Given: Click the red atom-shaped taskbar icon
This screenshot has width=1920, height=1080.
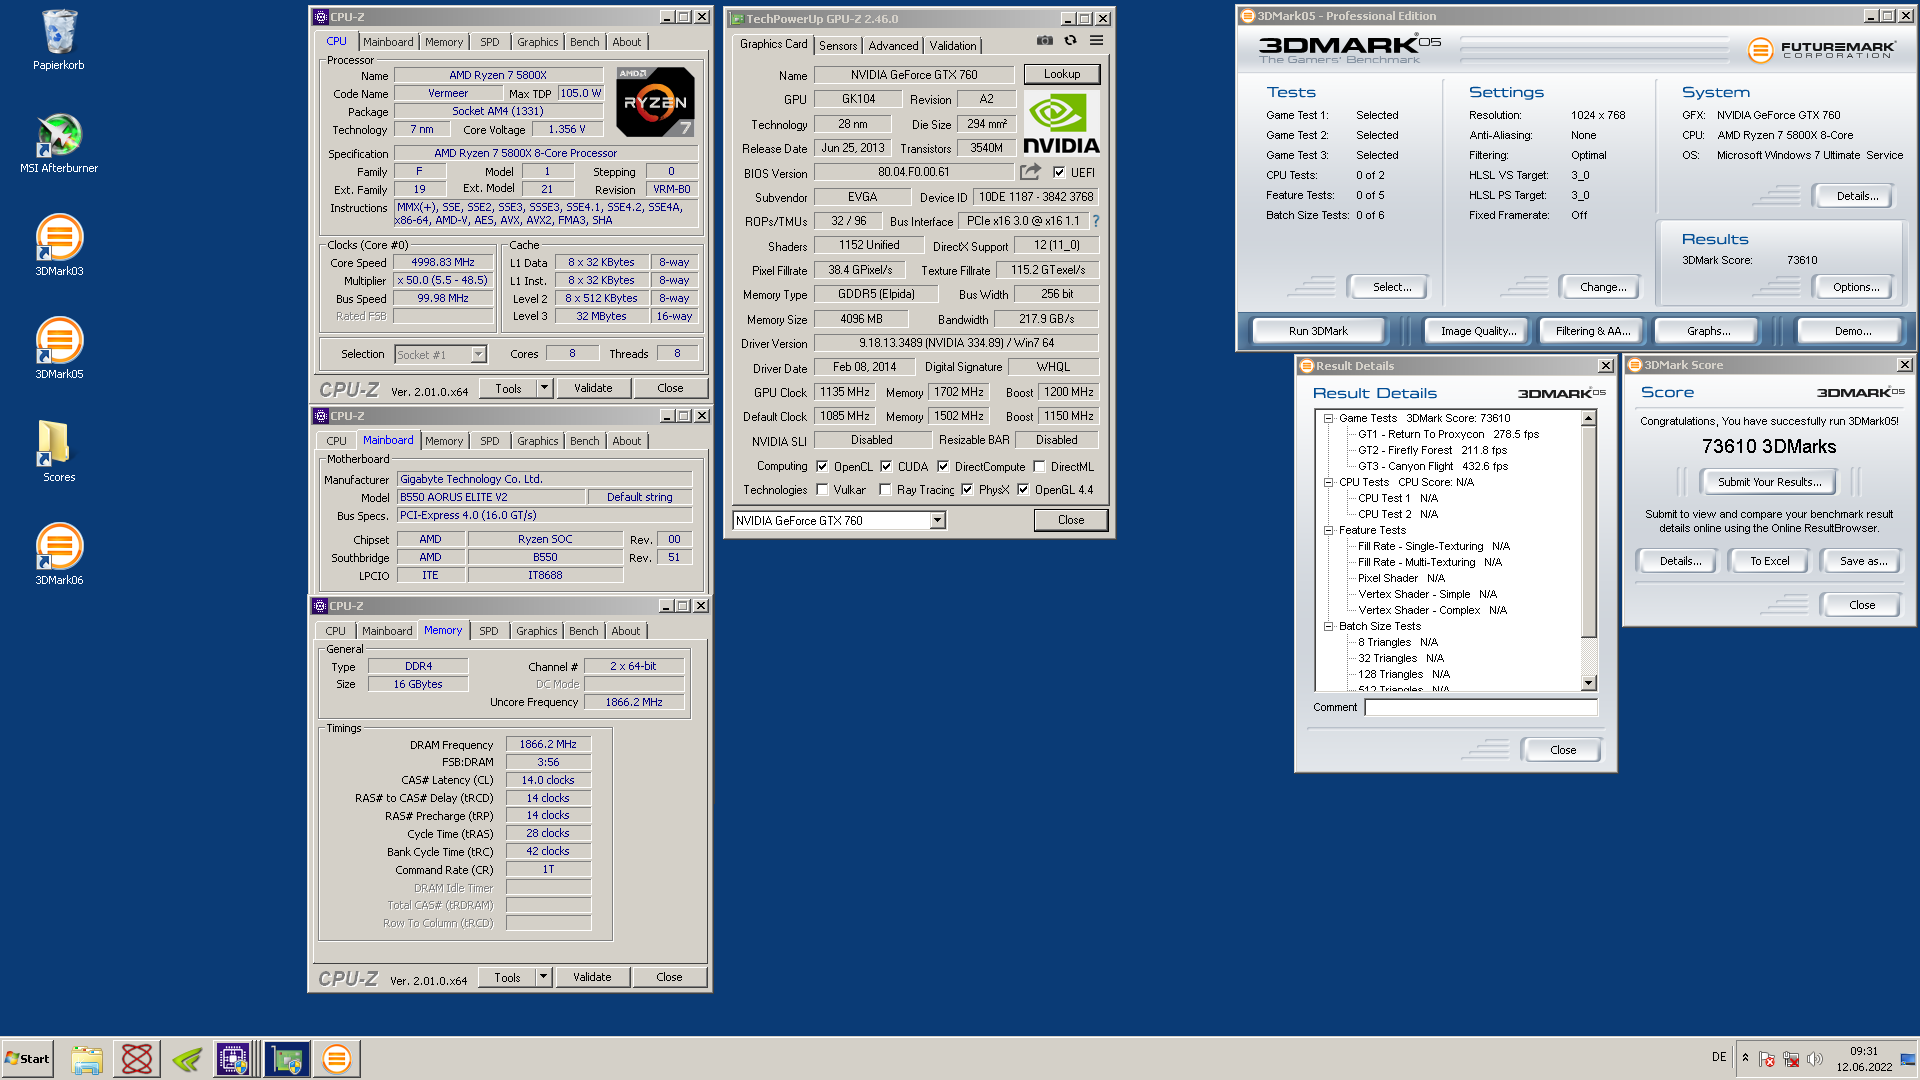Looking at the screenshot, I should pos(137,1059).
